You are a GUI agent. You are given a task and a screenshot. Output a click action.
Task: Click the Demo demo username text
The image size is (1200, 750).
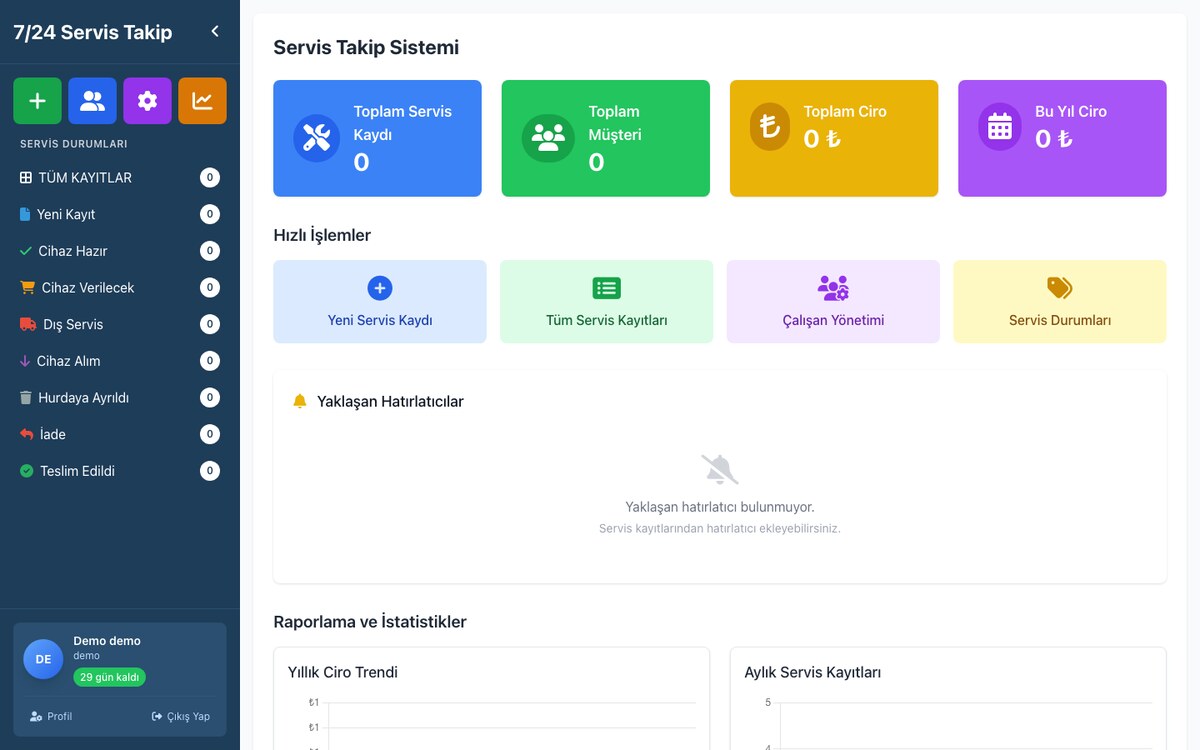click(x=107, y=641)
